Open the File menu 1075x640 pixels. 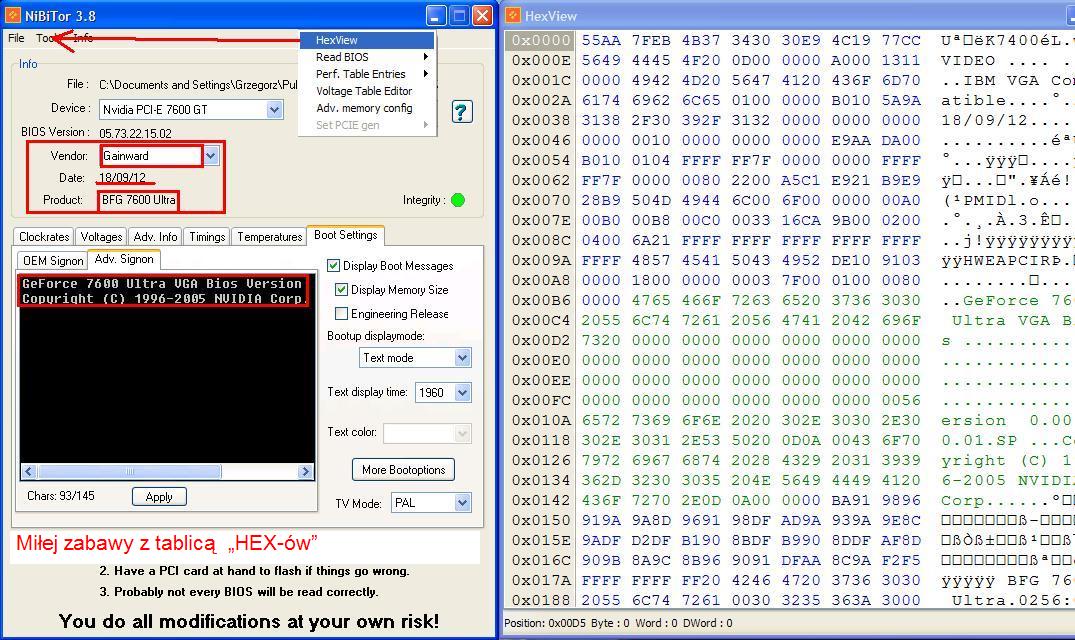[16, 38]
